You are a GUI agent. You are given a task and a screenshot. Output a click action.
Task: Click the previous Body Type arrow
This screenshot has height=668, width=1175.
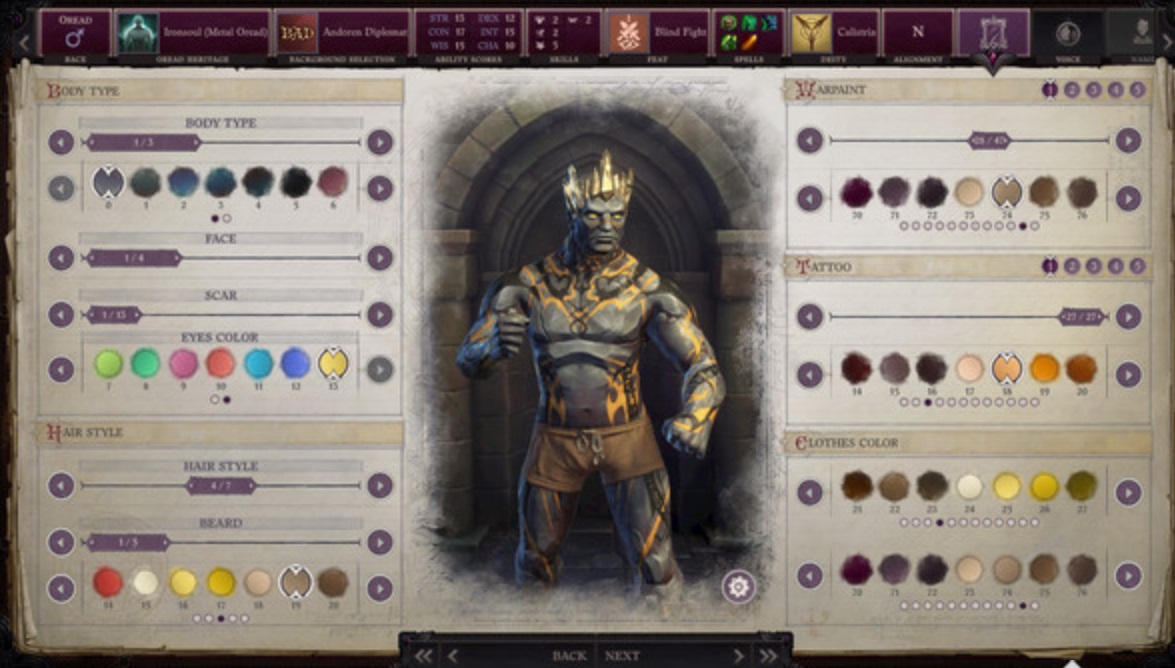tap(61, 142)
